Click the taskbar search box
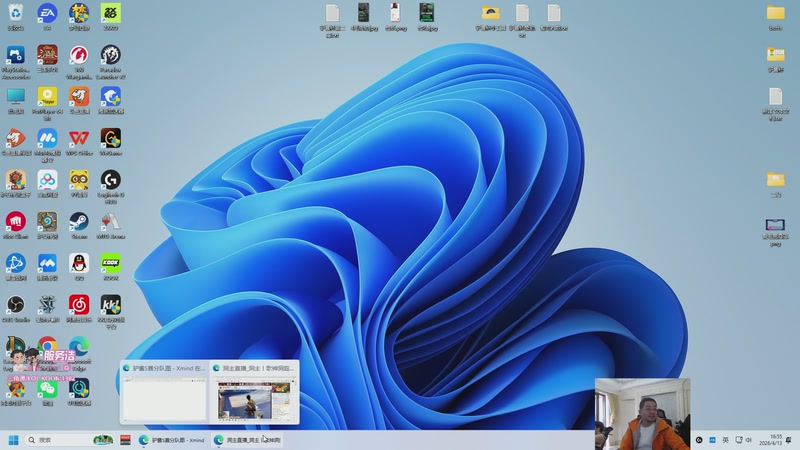 (69, 440)
